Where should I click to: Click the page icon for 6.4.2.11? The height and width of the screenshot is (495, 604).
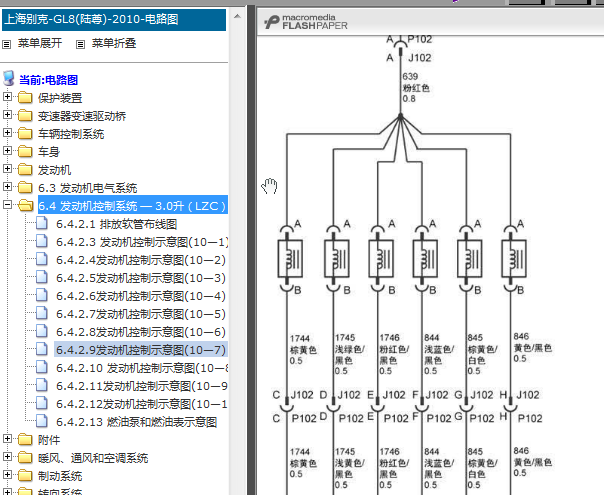click(x=42, y=385)
